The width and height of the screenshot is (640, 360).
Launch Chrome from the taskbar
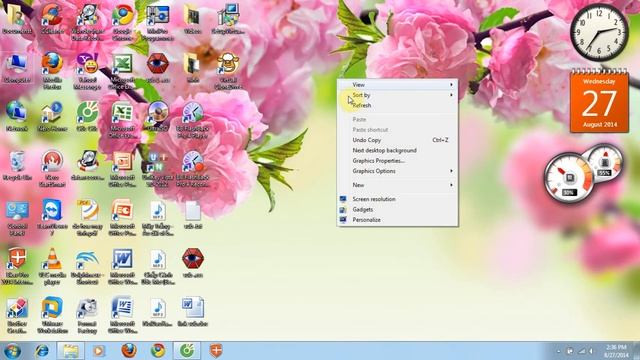(x=158, y=351)
